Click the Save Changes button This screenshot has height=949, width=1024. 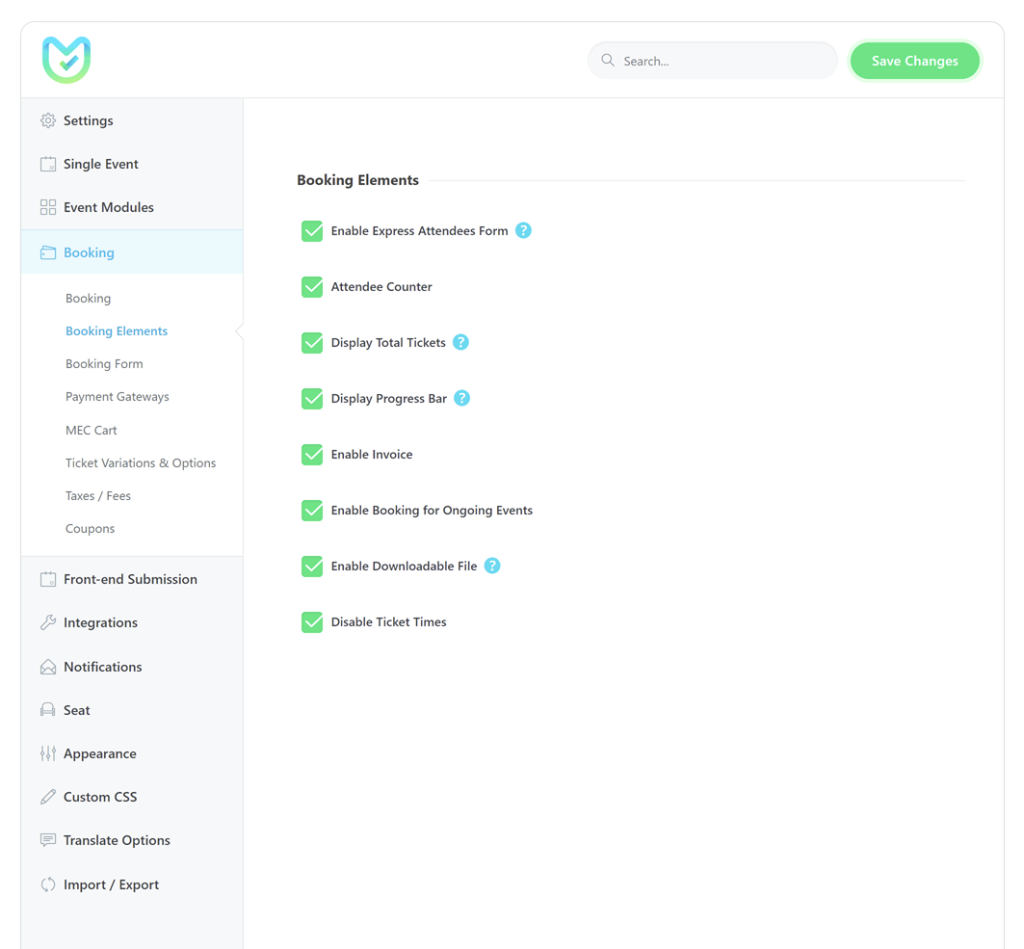[913, 60]
